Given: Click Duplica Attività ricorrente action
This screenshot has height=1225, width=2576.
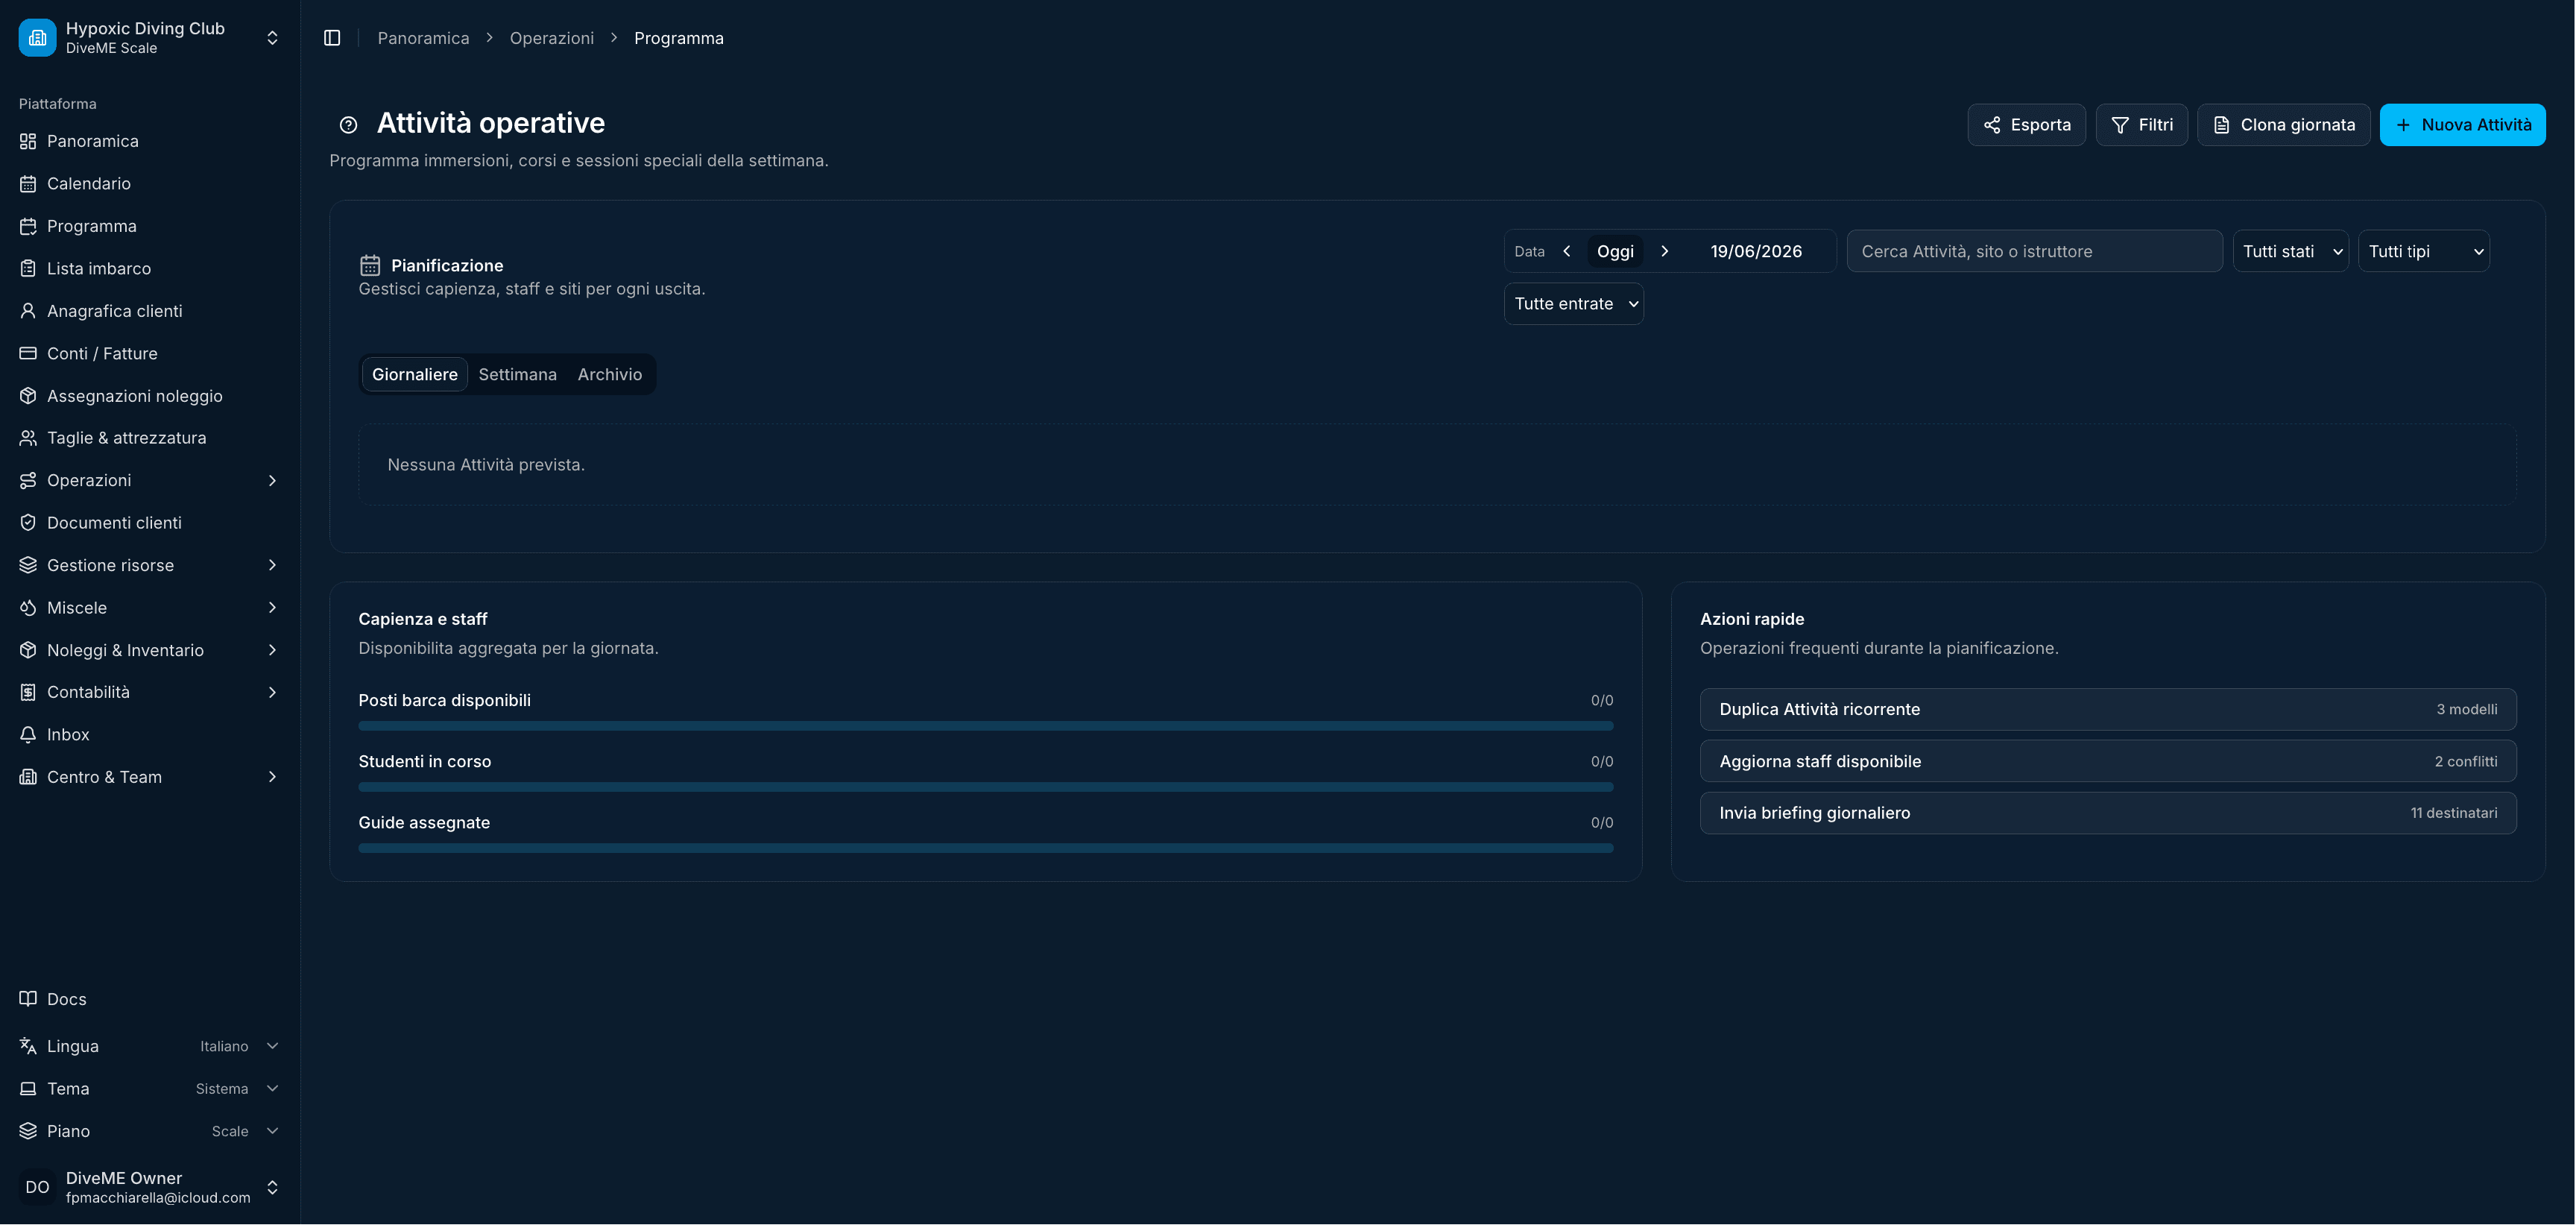Looking at the screenshot, I should tap(2108, 709).
